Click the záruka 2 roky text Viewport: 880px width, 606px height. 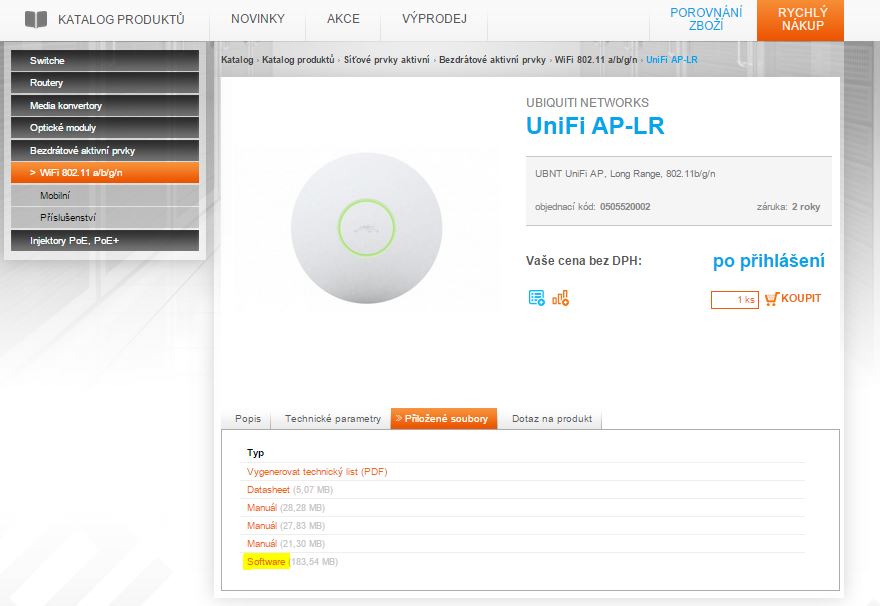tap(788, 206)
